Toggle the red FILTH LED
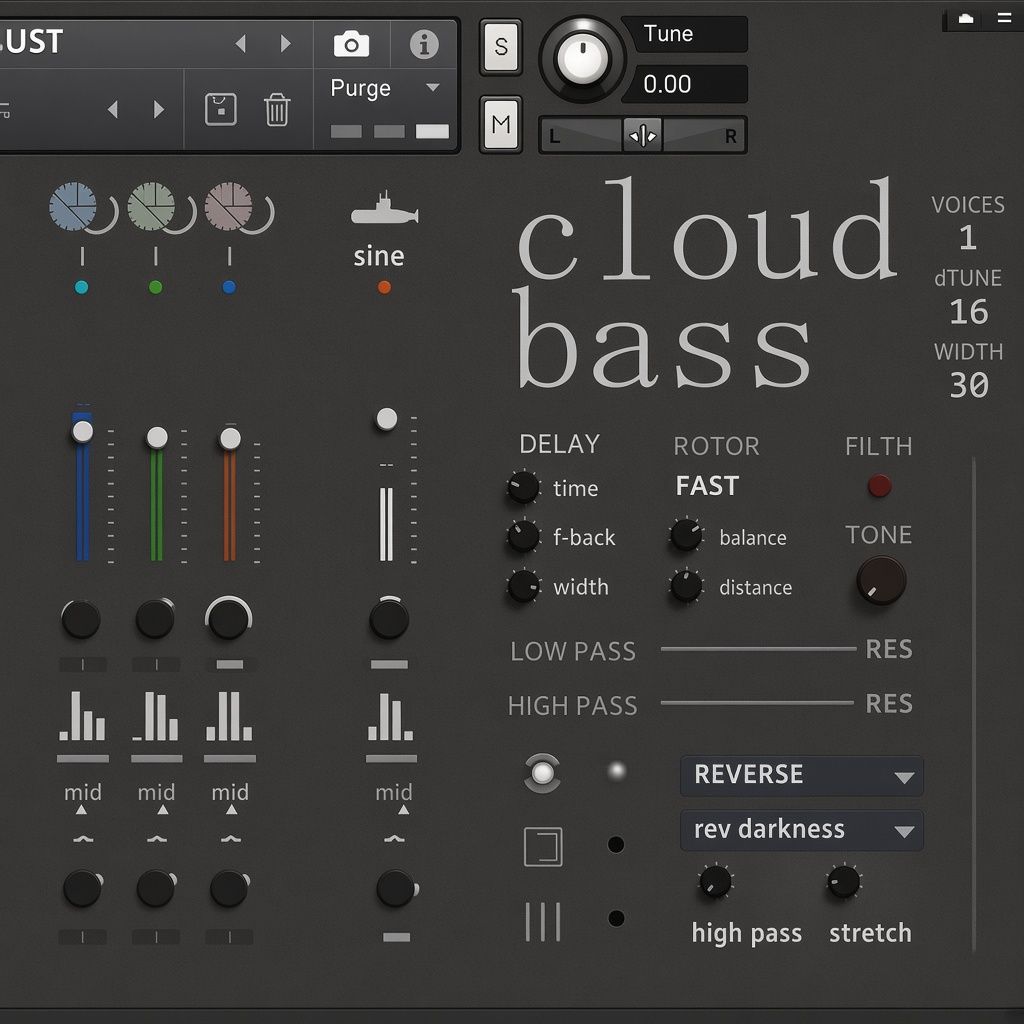The width and height of the screenshot is (1024, 1024). click(879, 486)
